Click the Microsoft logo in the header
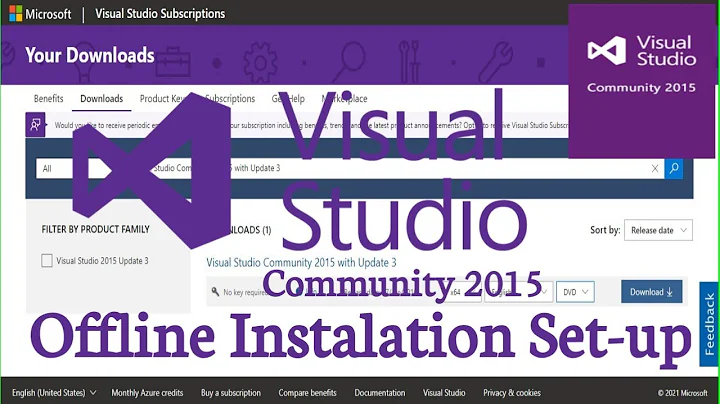 (x=40, y=14)
